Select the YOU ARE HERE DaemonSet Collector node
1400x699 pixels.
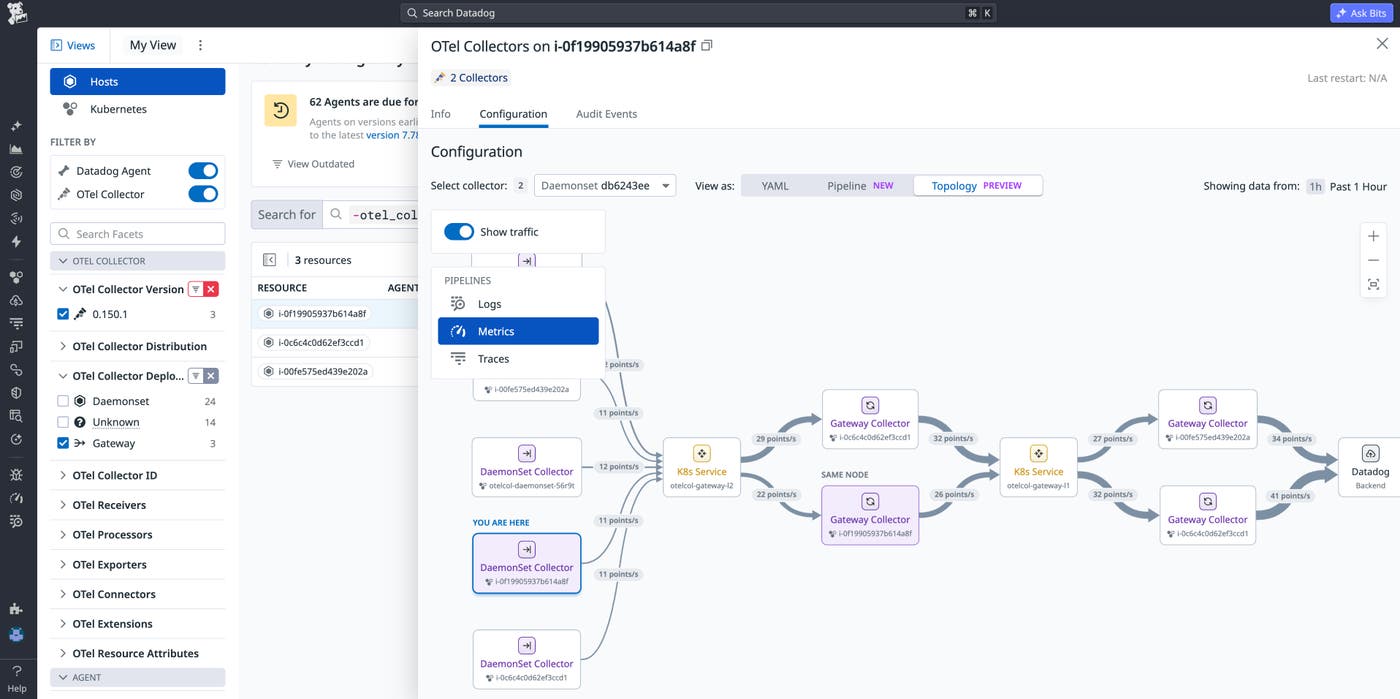pyautogui.click(x=526, y=563)
